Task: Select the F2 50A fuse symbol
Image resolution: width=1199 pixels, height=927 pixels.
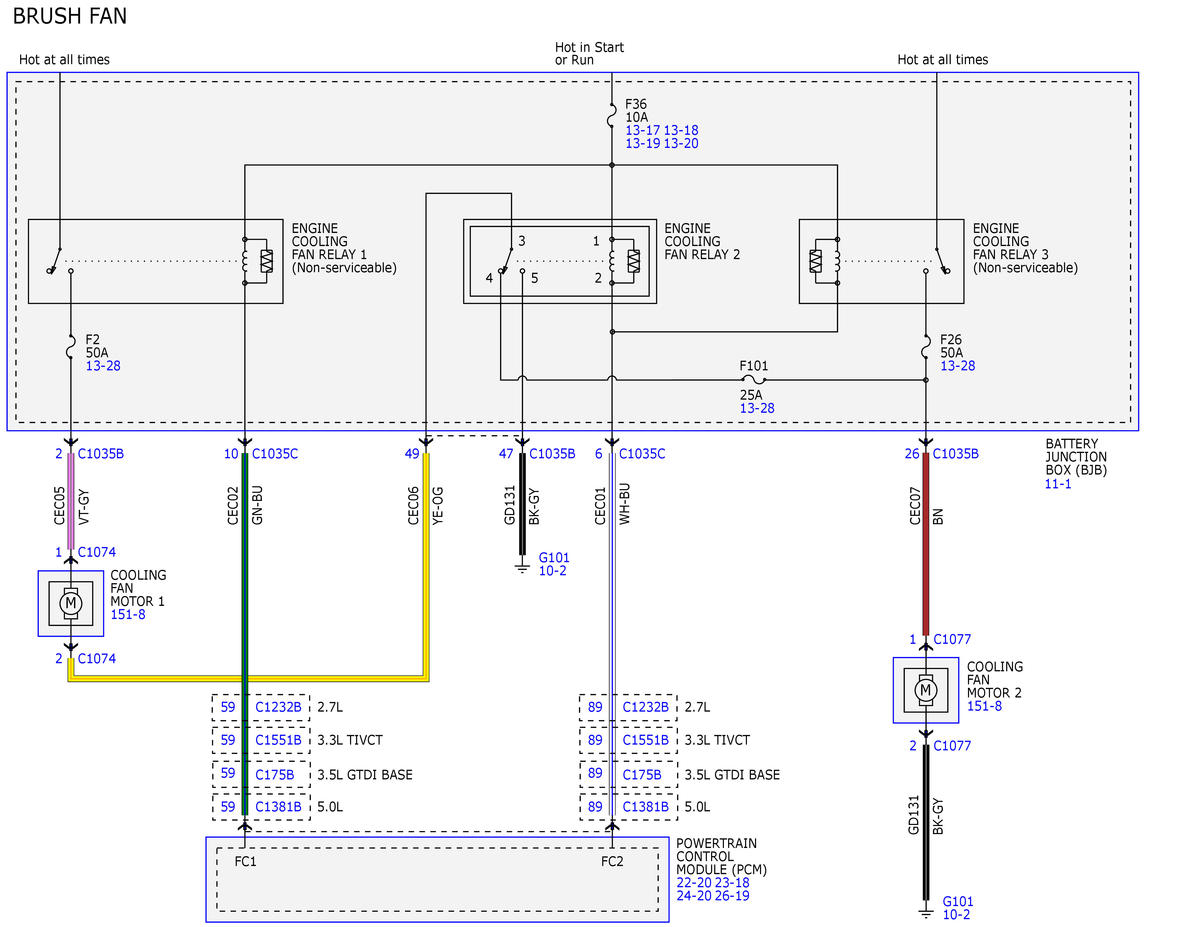Action: [70, 348]
